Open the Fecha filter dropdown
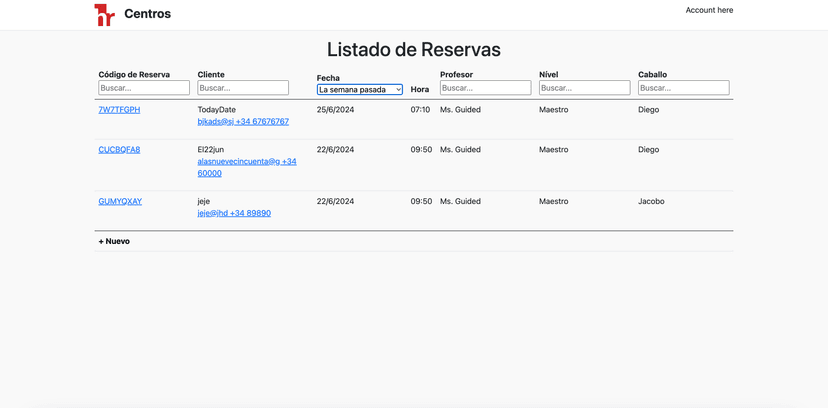This screenshot has height=408, width=828. pos(359,90)
